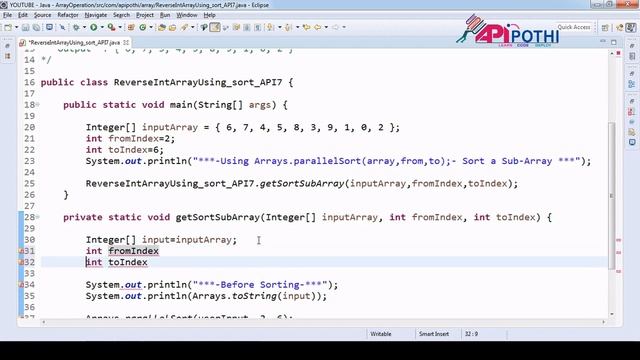Click the Search flashlight toolbar icon

(184, 27)
